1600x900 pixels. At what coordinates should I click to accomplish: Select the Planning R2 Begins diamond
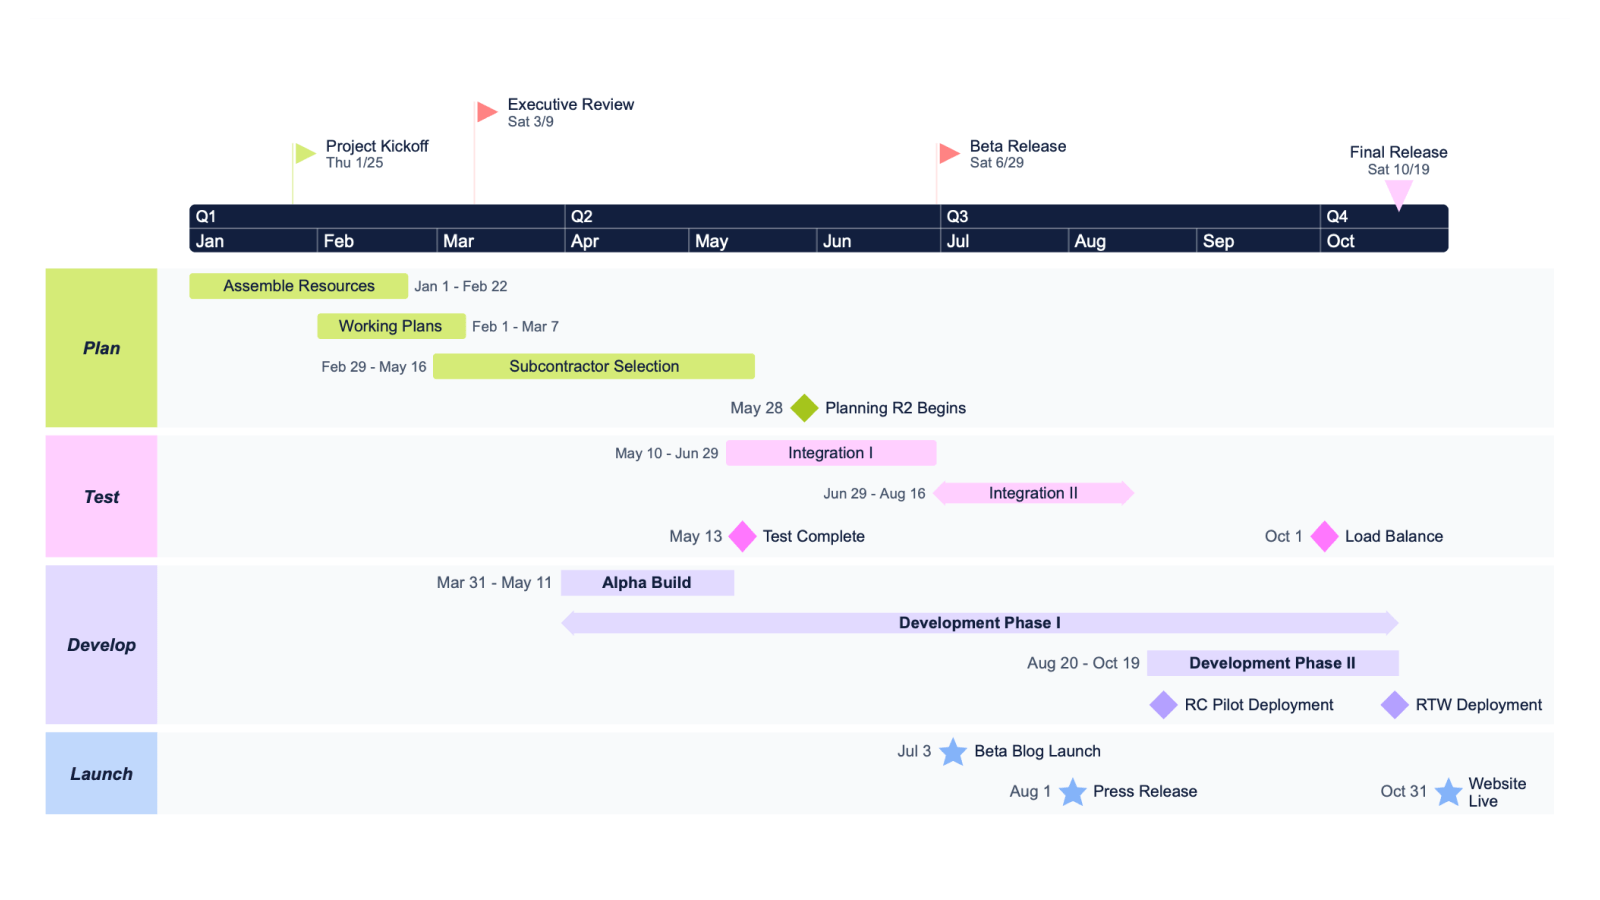click(804, 408)
